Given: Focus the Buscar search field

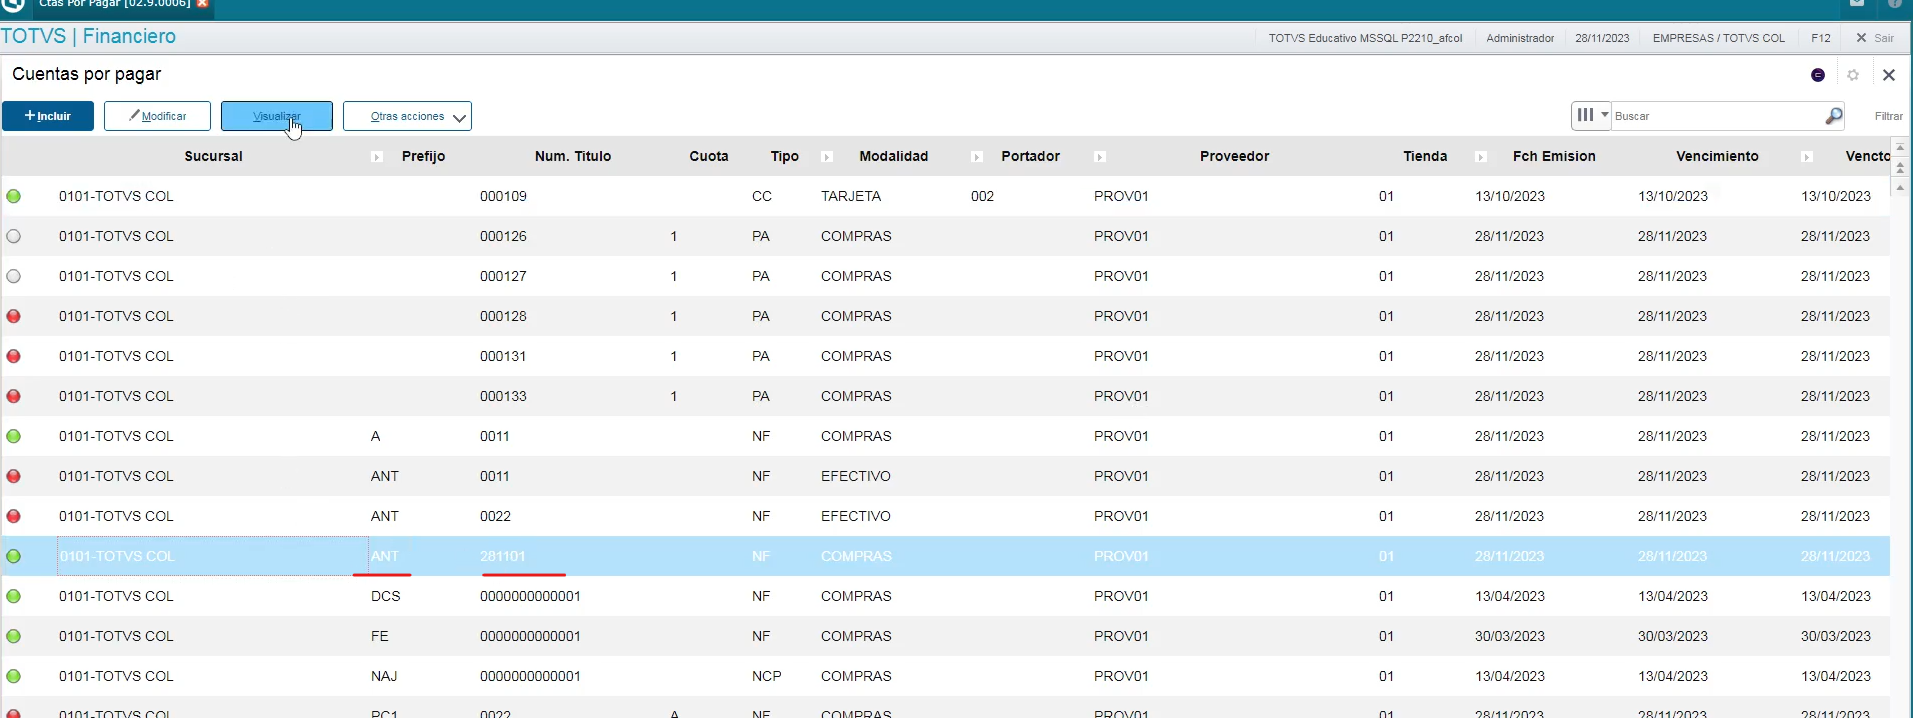Looking at the screenshot, I should (x=1718, y=116).
